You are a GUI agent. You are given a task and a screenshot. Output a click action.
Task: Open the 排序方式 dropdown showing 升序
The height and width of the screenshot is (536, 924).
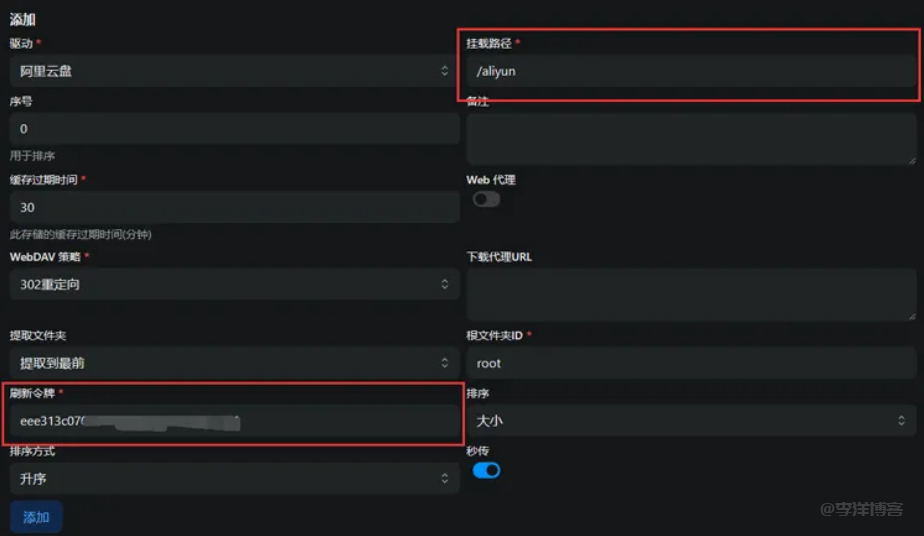[x=234, y=479]
